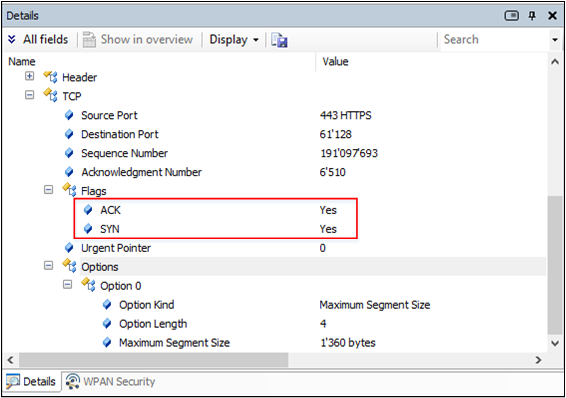Open the Search dropdown arrow
This screenshot has width=566, height=398.
tap(555, 40)
